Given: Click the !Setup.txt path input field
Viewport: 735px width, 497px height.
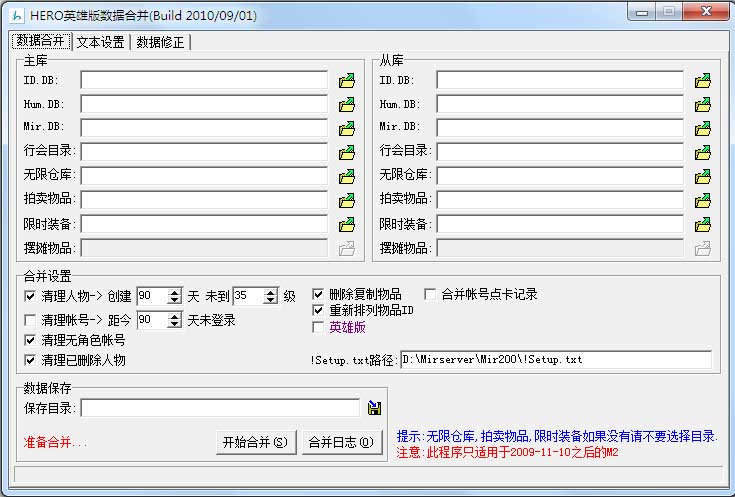Looking at the screenshot, I should (x=555, y=360).
